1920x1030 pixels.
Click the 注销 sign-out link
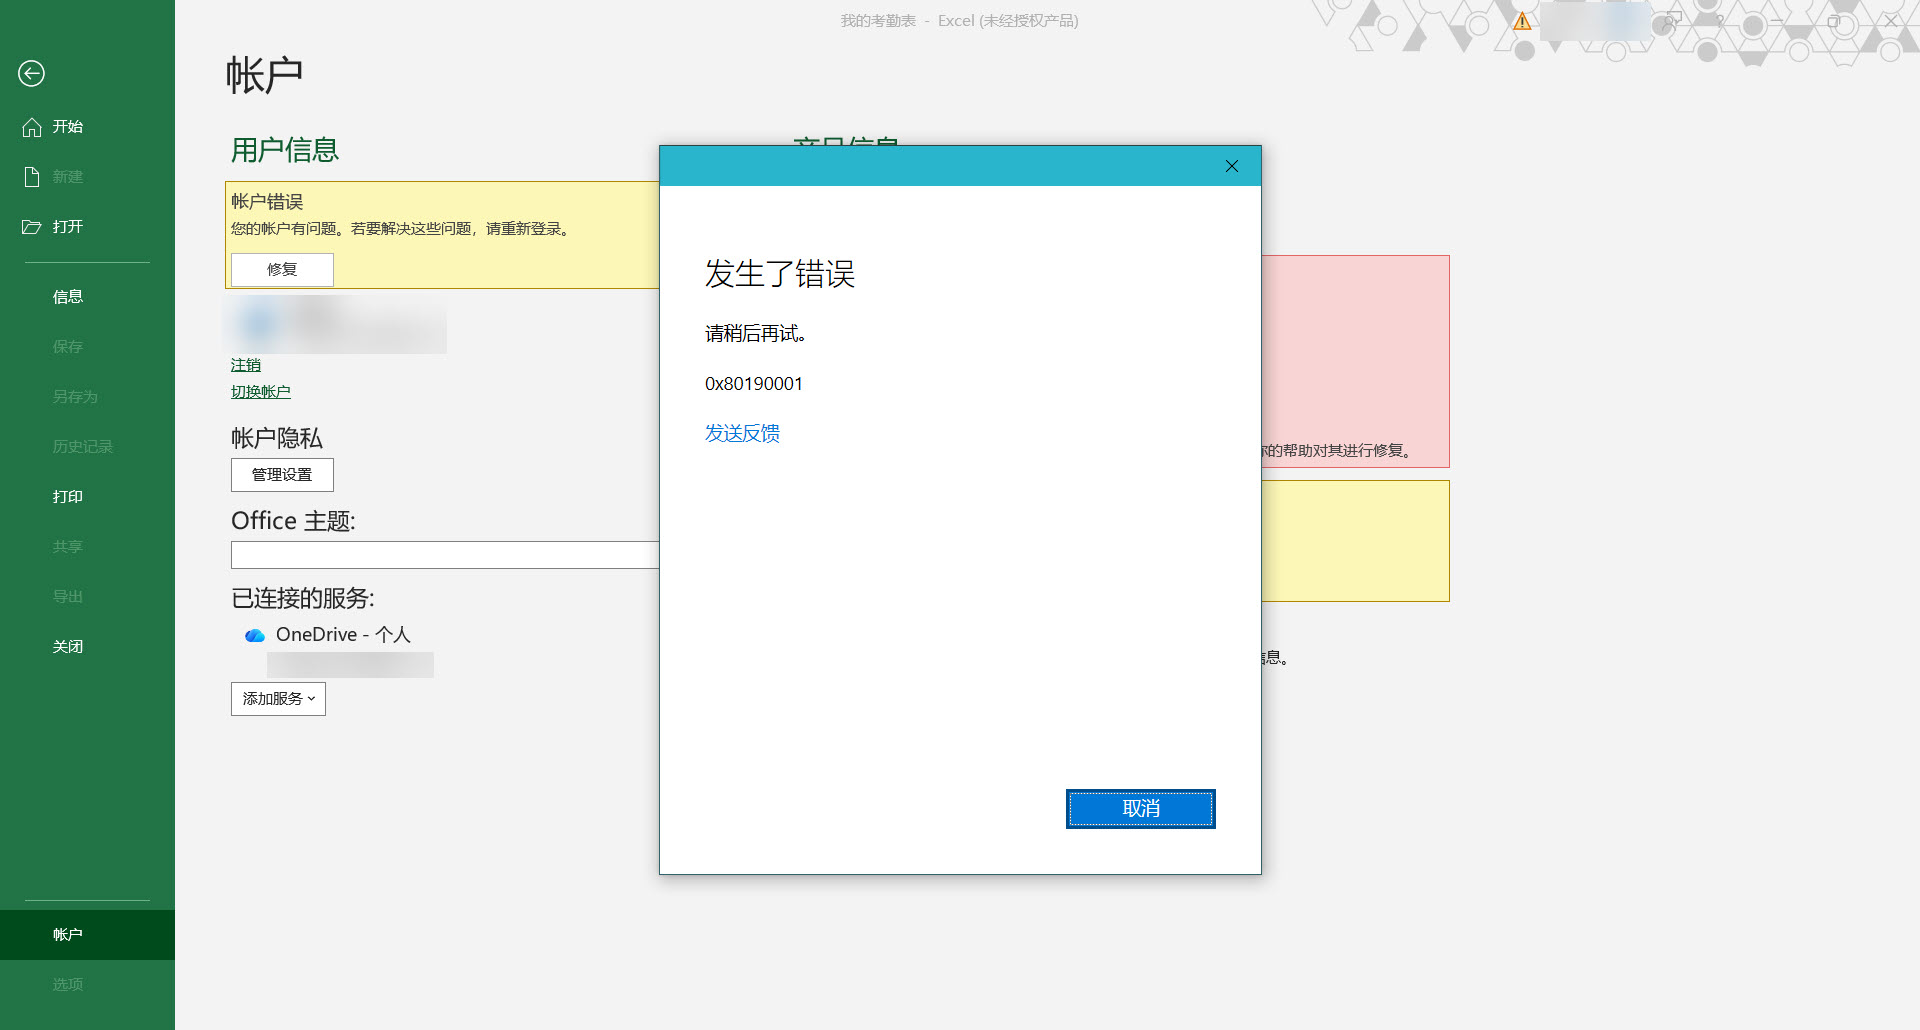coord(246,365)
